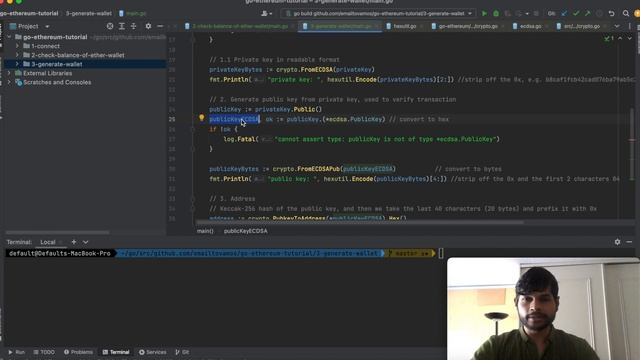Collapse all in Project panel
Viewport: 640px width, 360px height.
point(133,26)
